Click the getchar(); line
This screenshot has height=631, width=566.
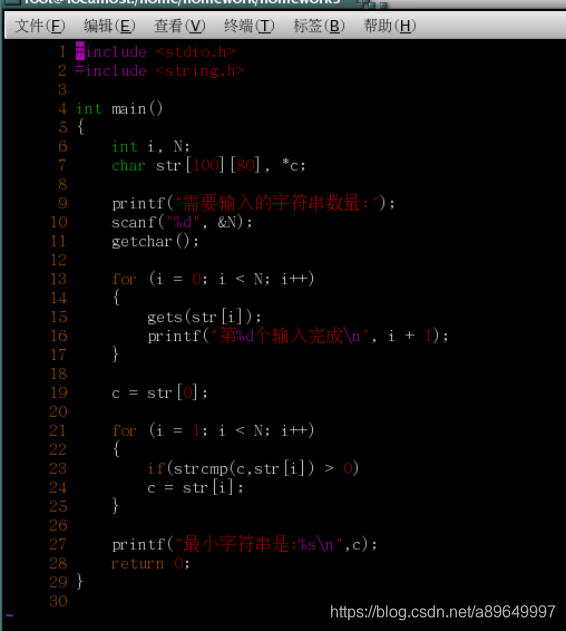(155, 241)
